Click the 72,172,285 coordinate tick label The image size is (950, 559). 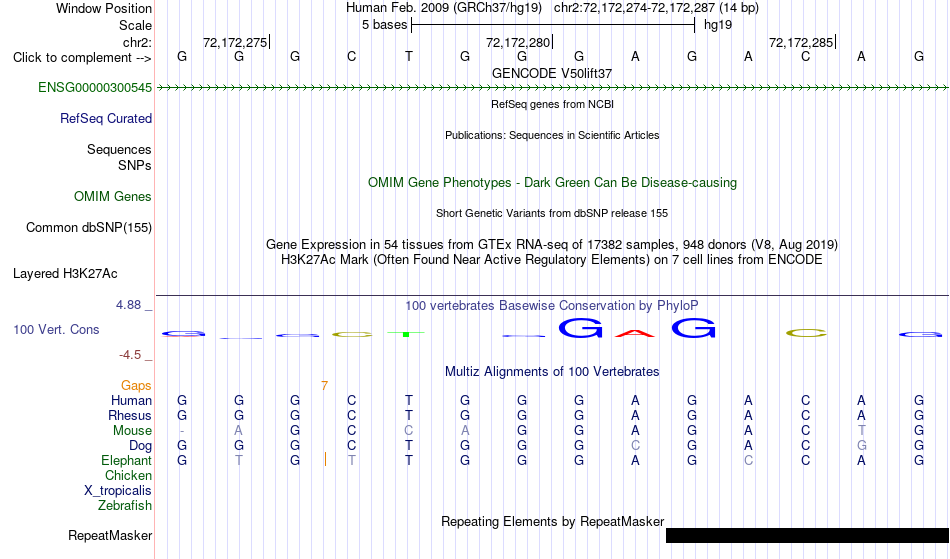tap(801, 42)
